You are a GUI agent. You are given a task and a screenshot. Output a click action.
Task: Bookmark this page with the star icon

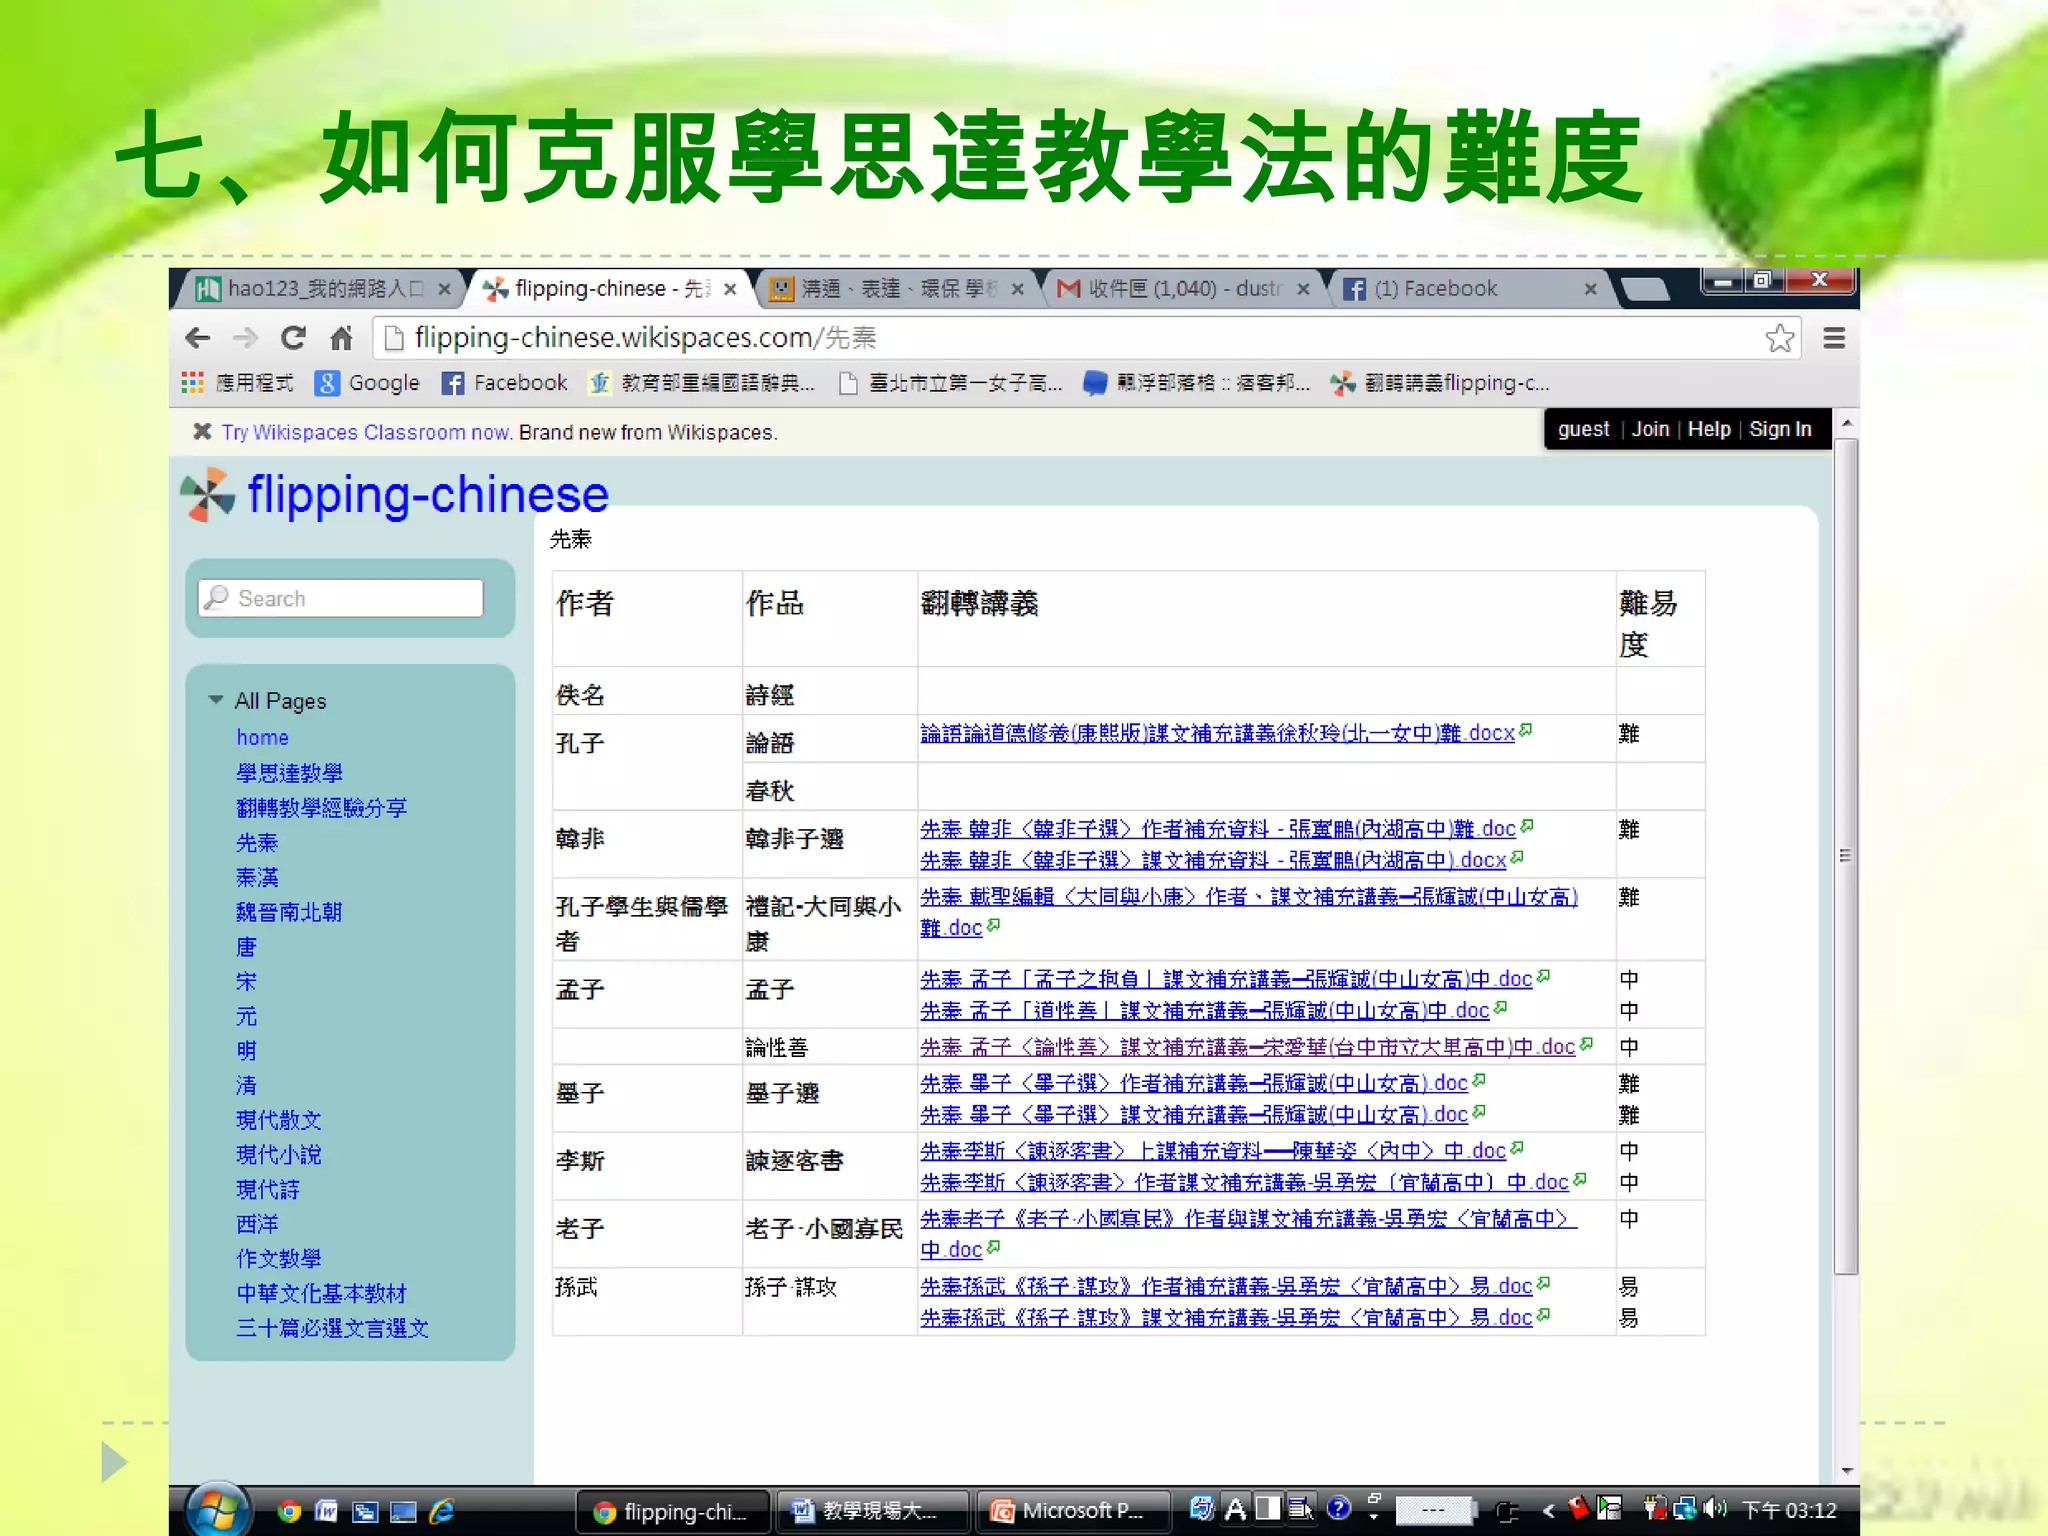pos(1779,338)
